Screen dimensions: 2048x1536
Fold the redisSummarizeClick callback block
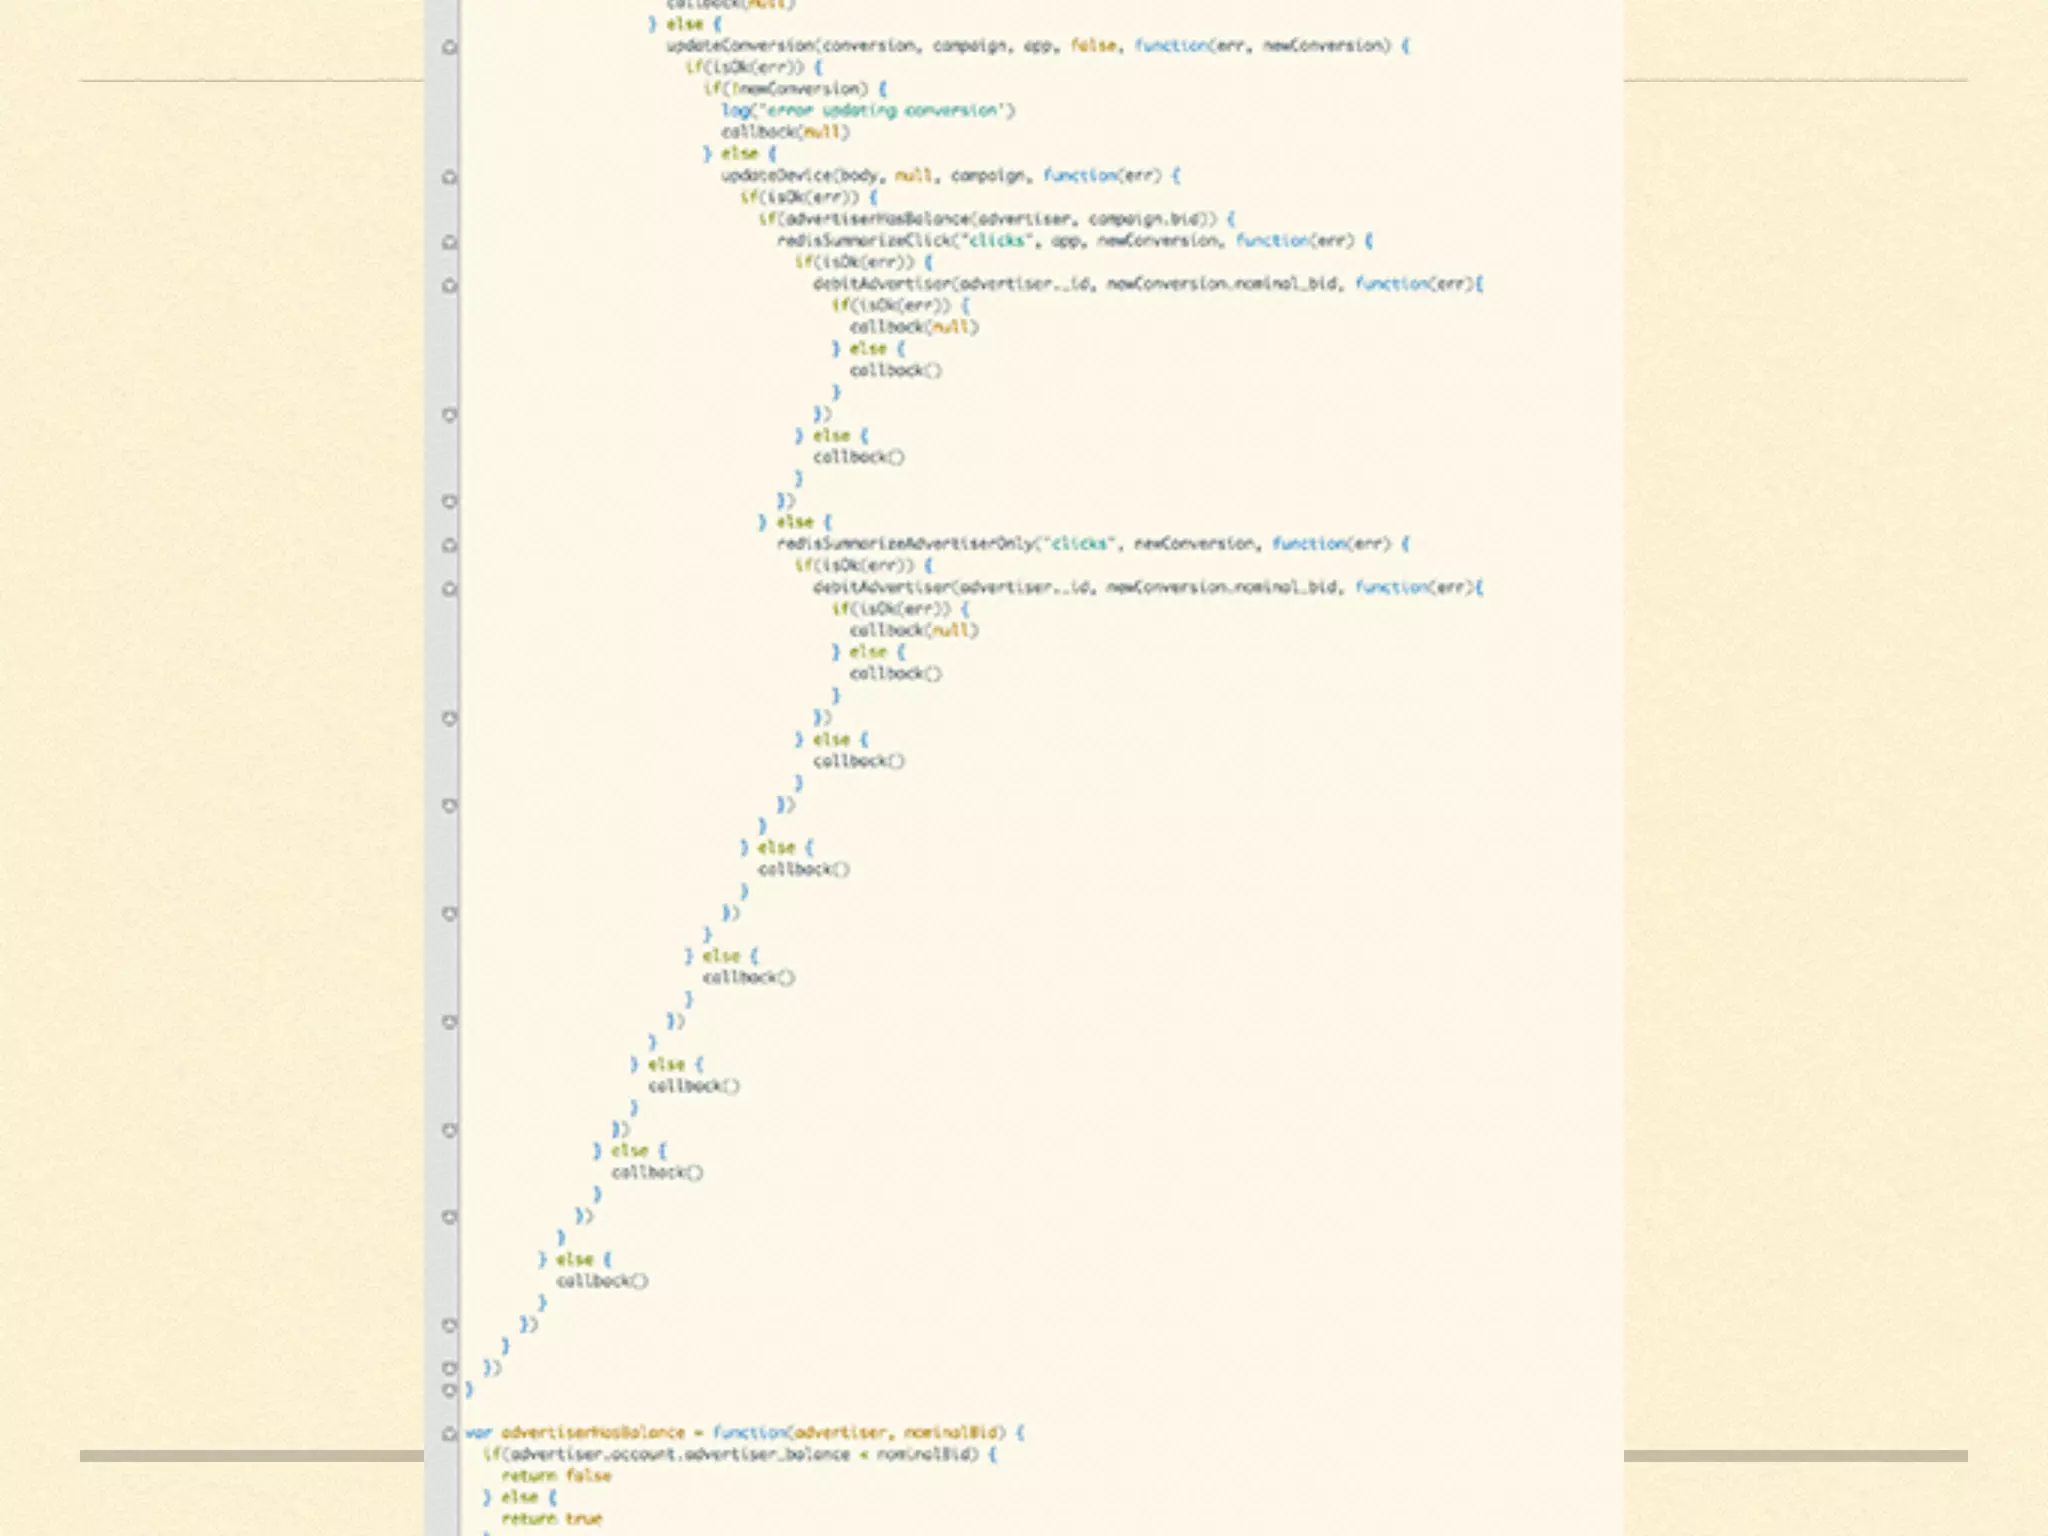[x=450, y=242]
